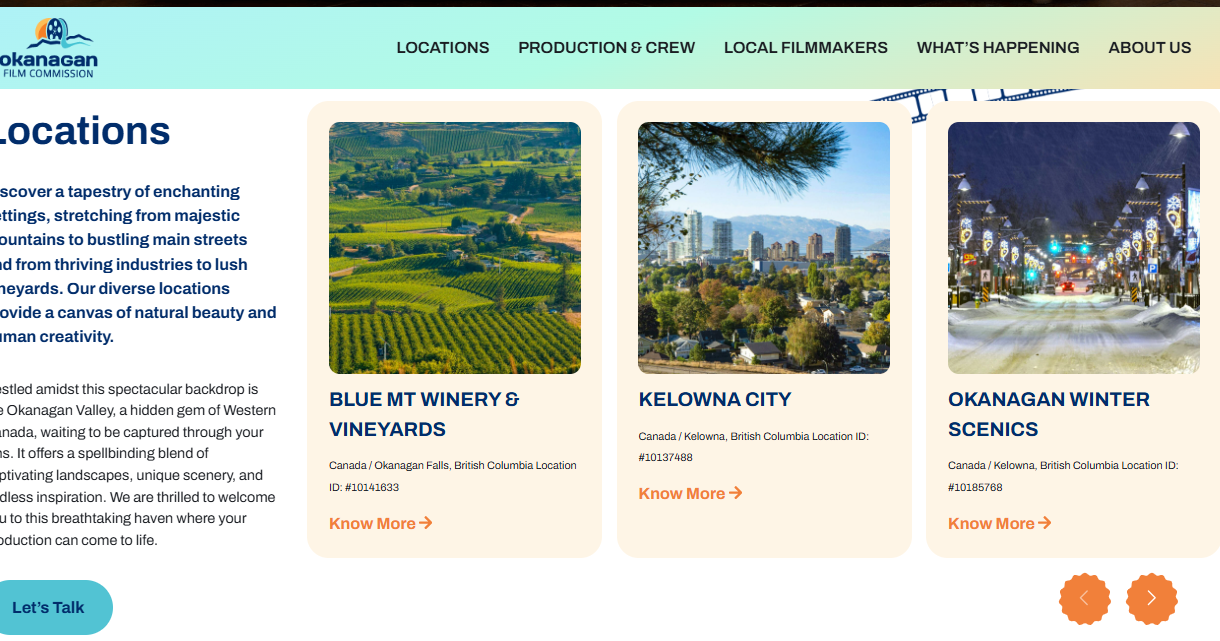Image resolution: width=1220 pixels, height=641 pixels.
Task: Click the Locations section heading
Action: click(84, 131)
